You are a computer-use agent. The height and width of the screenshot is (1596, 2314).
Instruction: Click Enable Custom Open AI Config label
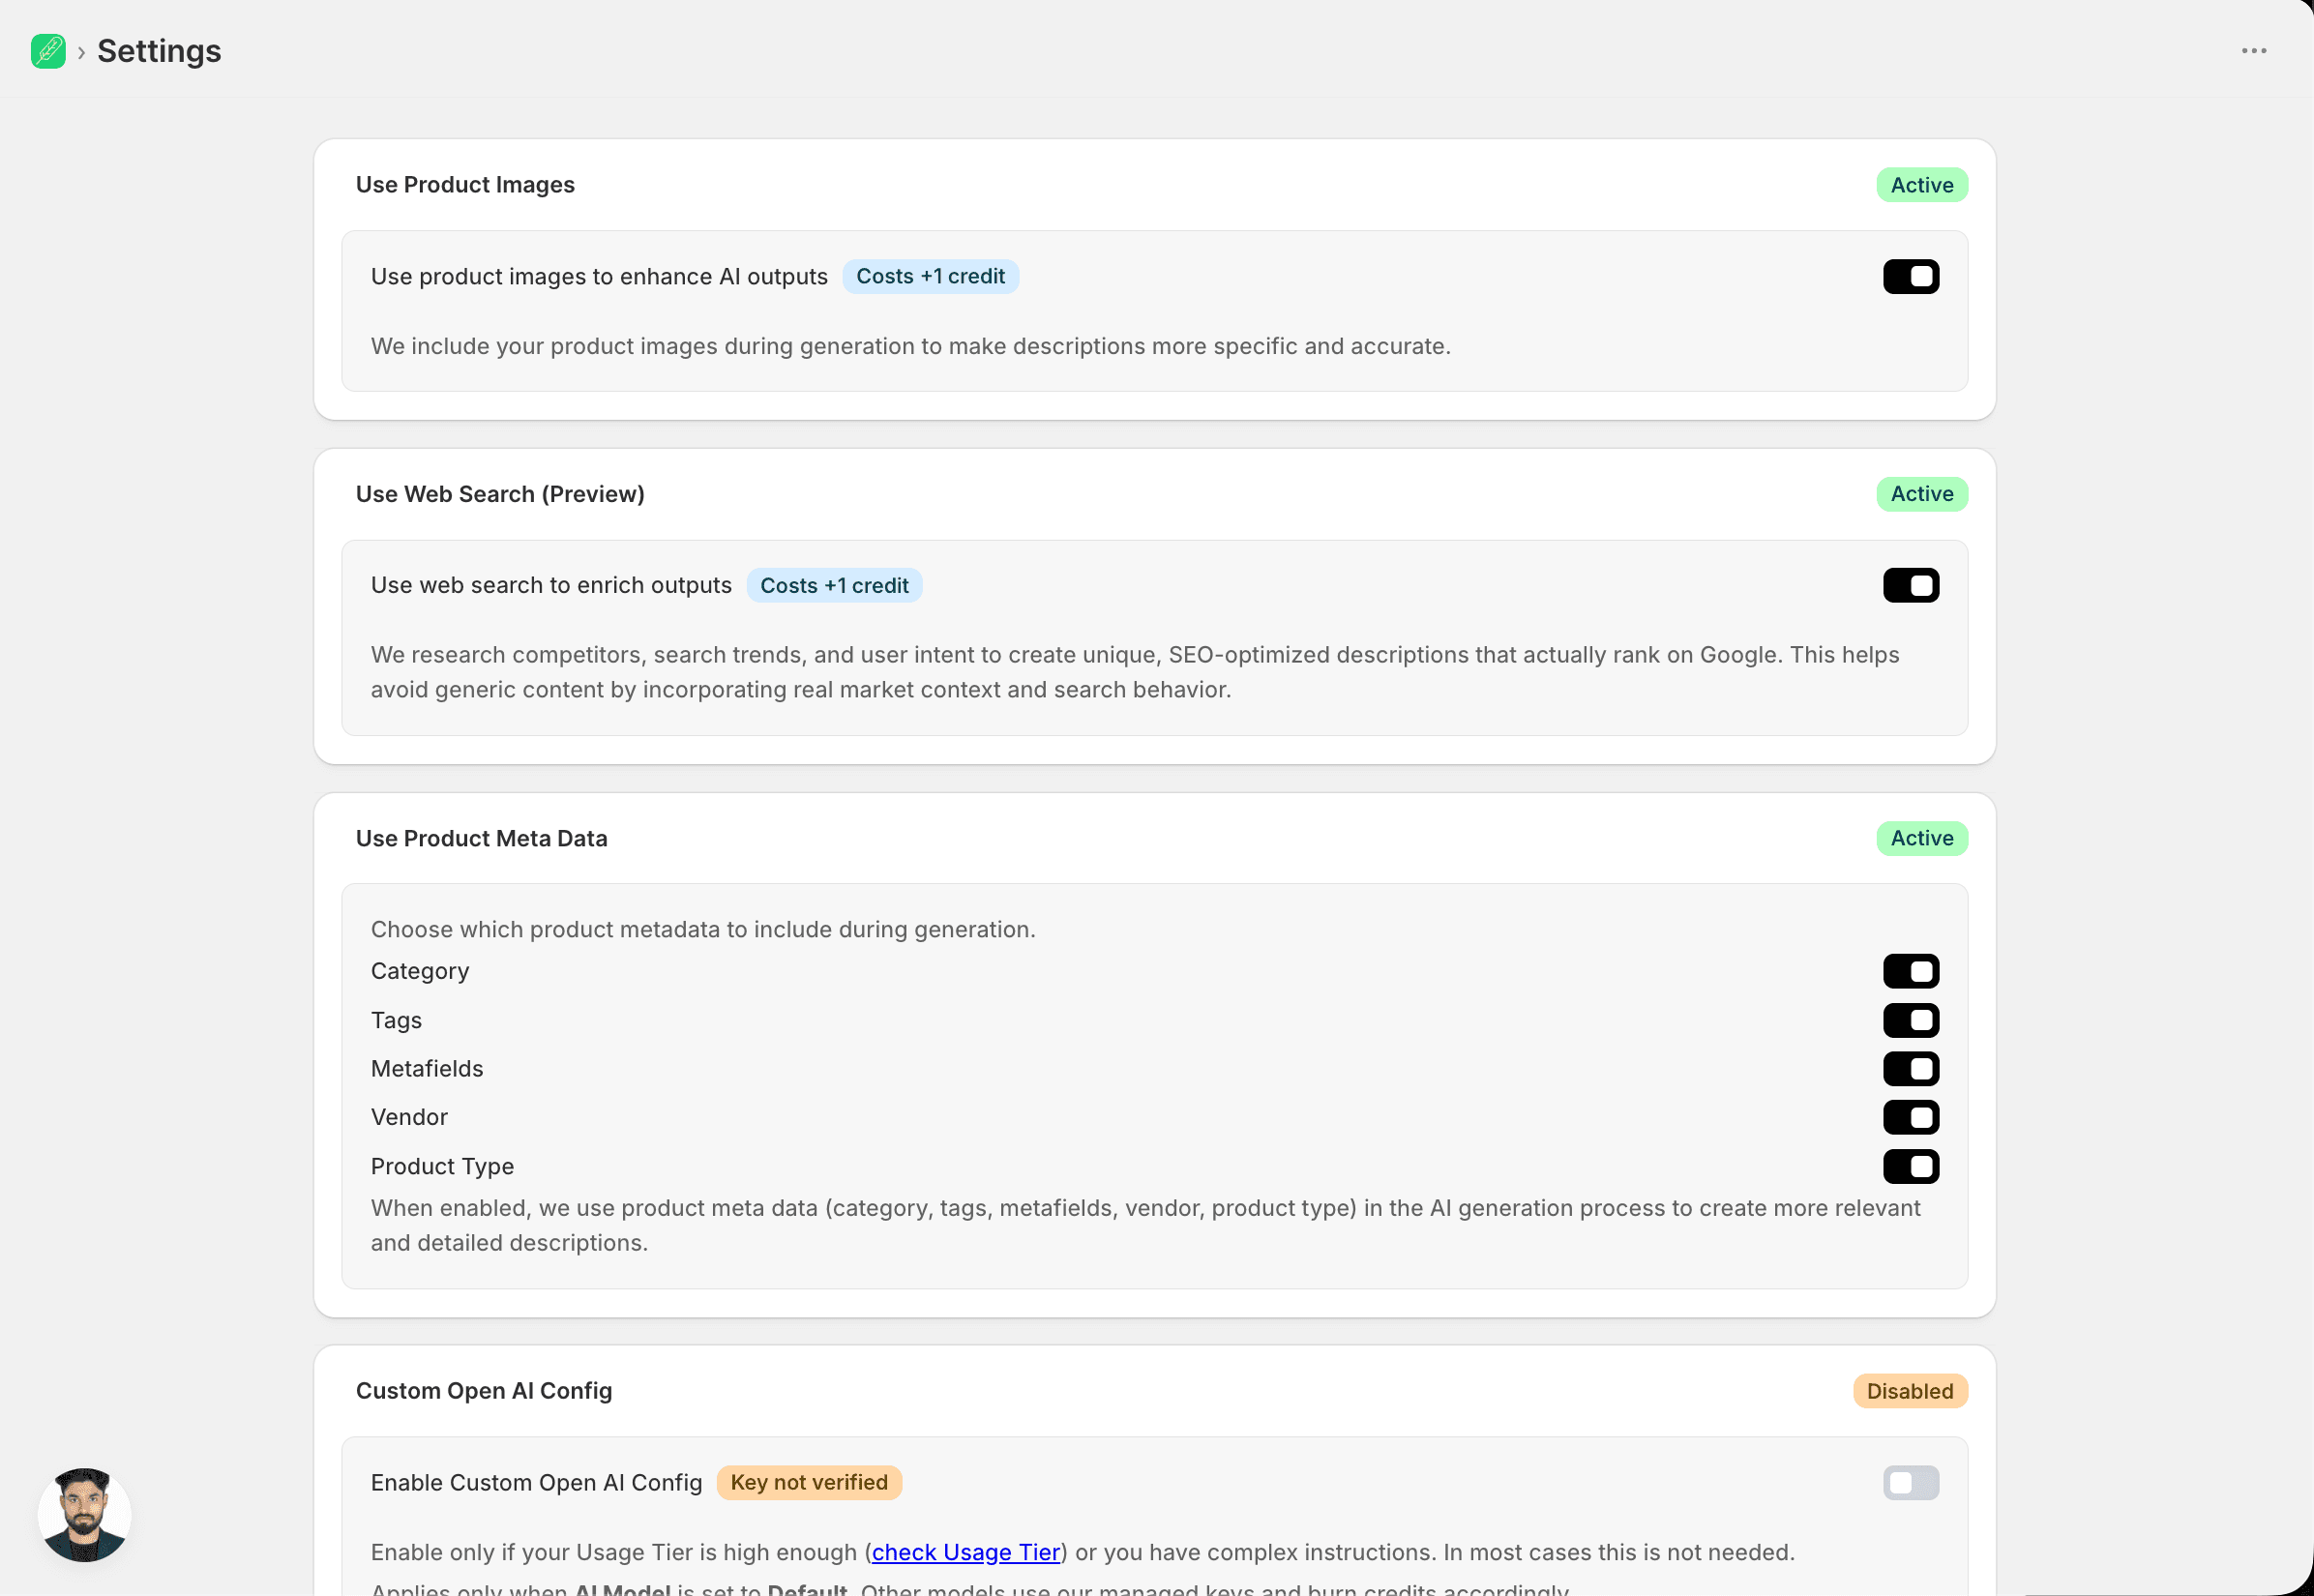[x=537, y=1482]
